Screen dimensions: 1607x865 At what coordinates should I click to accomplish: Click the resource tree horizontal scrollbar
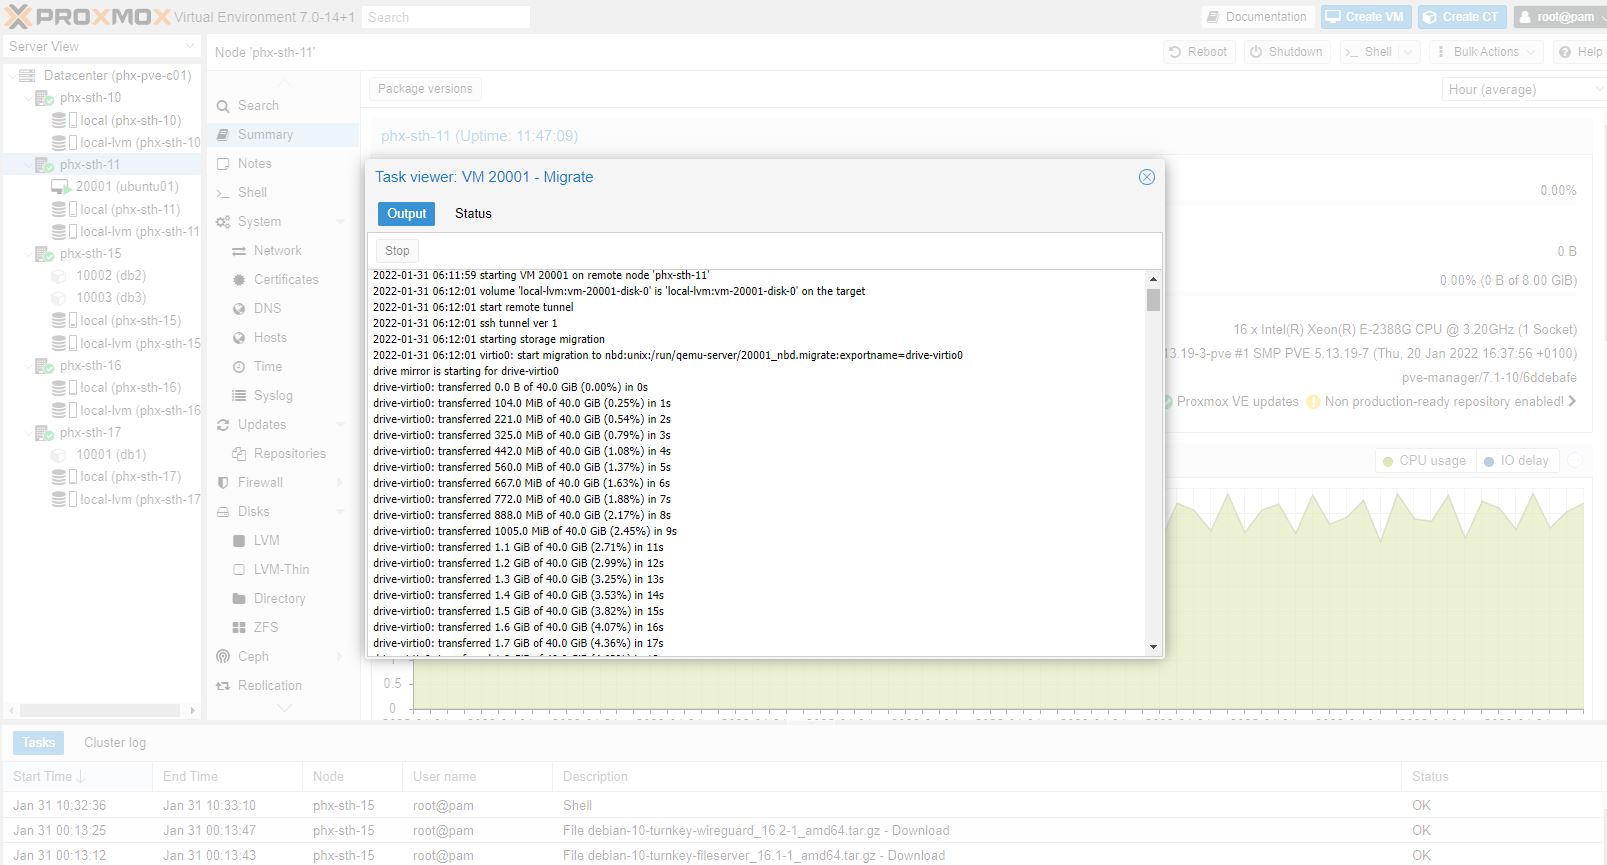point(100,710)
